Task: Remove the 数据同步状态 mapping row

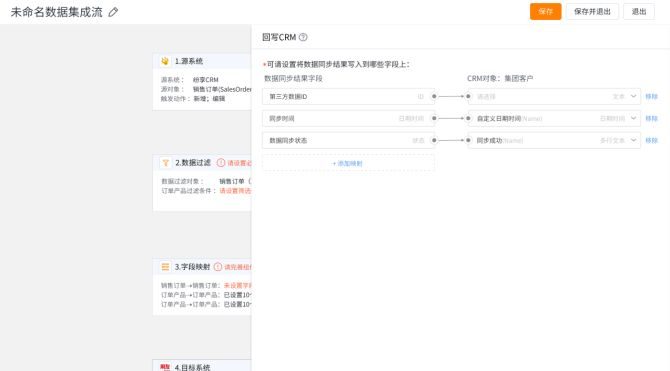Action: (x=651, y=140)
